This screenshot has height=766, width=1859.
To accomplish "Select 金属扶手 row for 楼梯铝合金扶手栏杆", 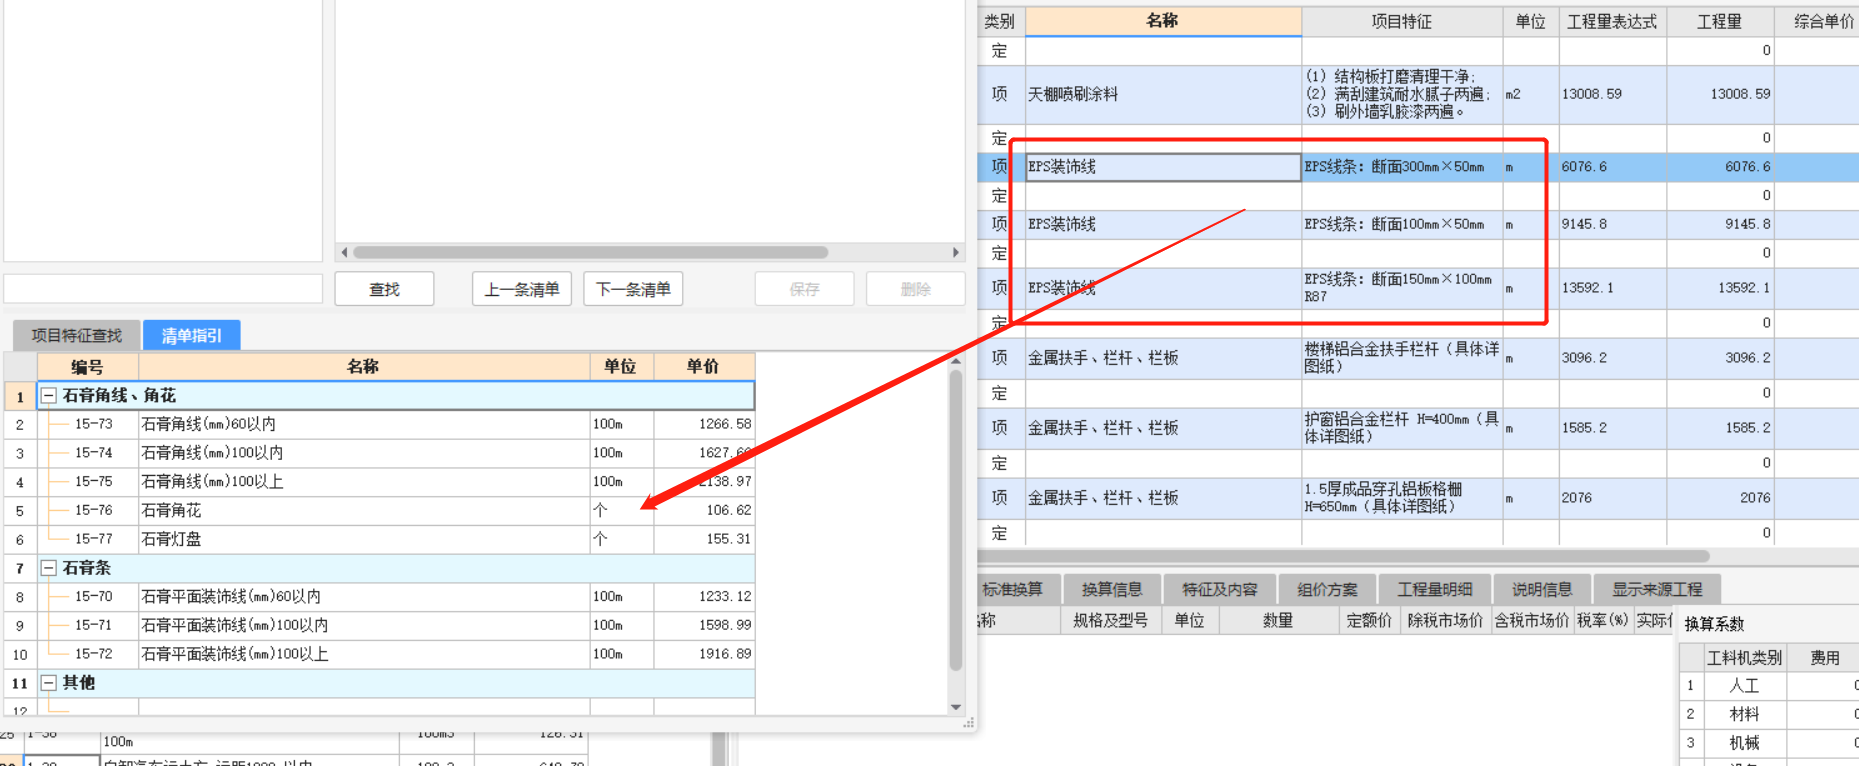I will [x=1163, y=358].
